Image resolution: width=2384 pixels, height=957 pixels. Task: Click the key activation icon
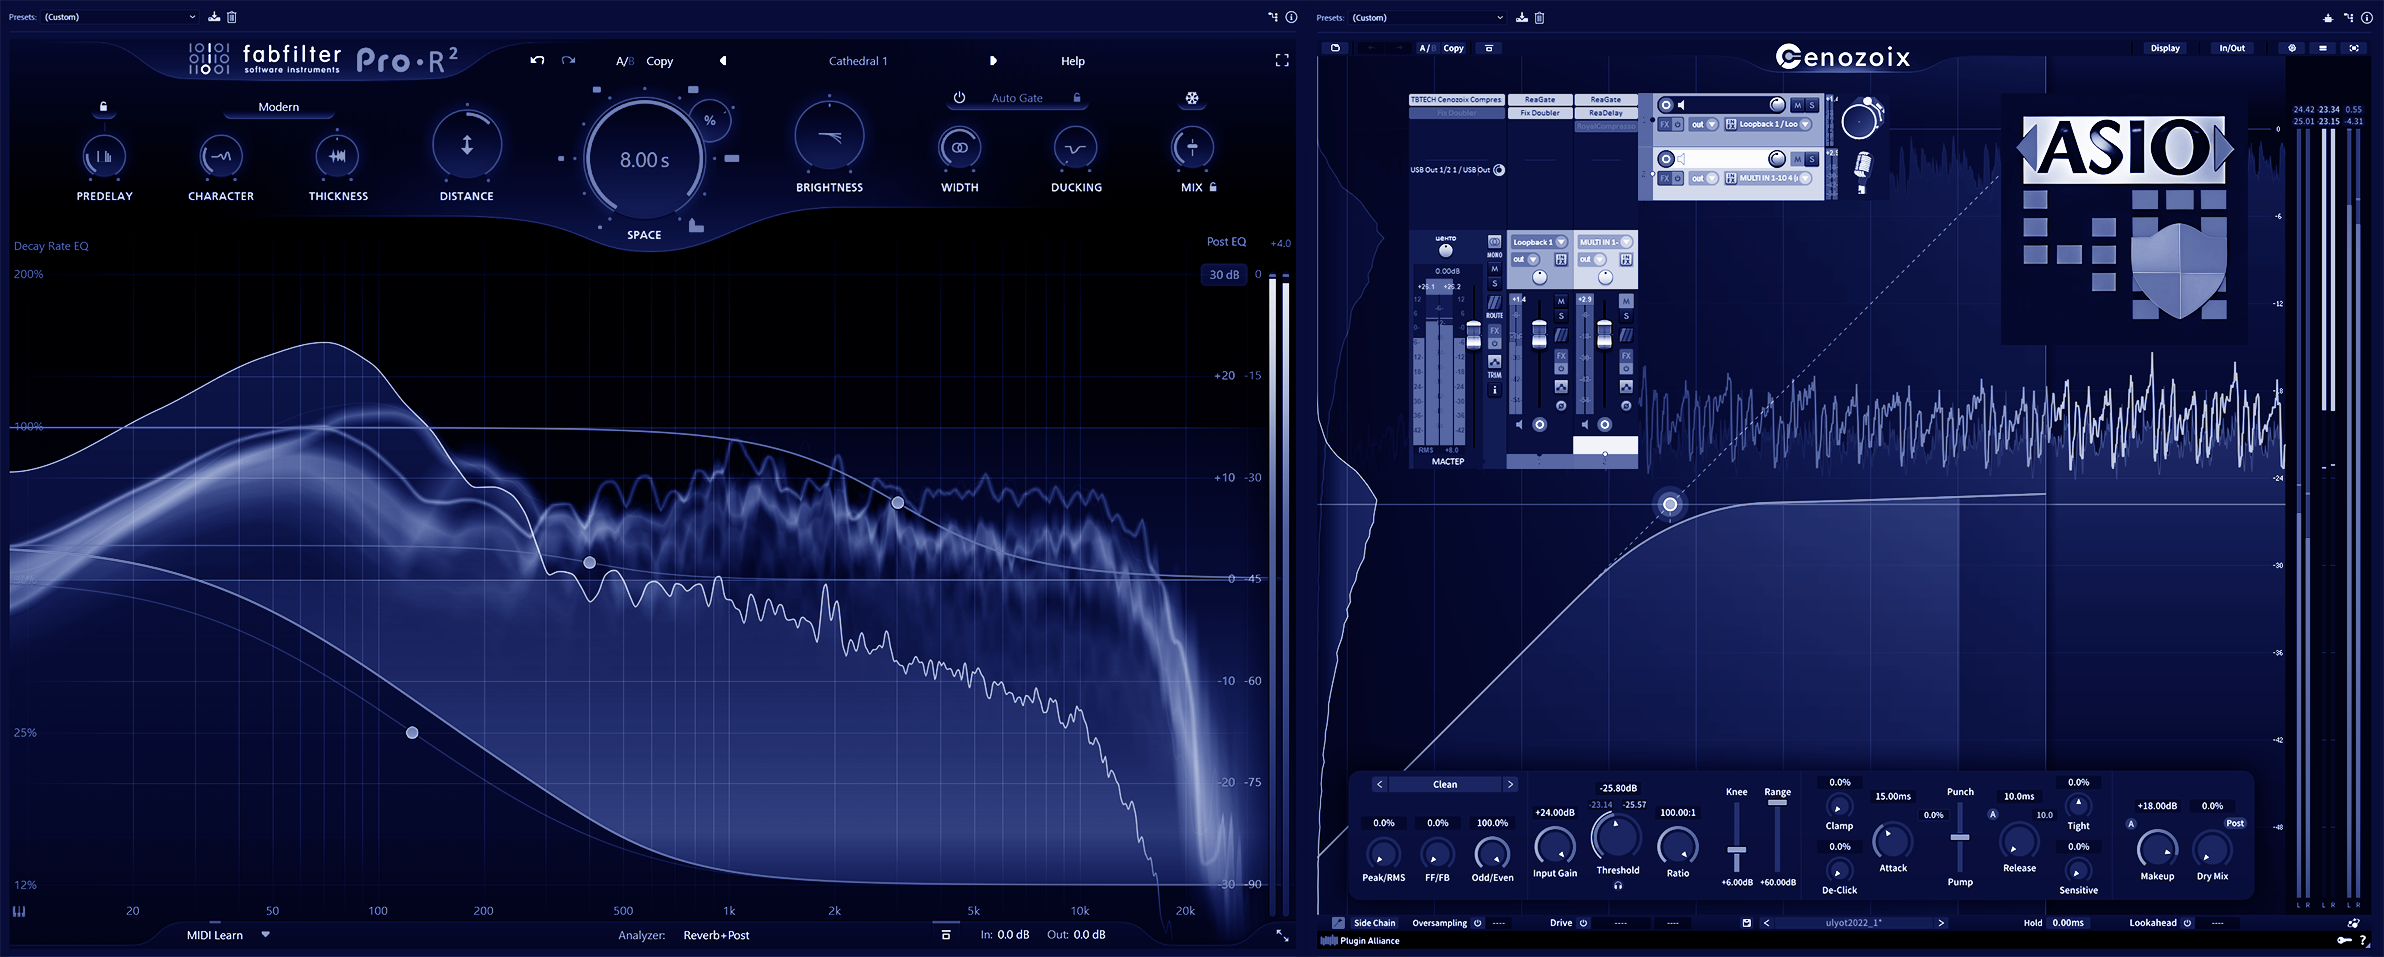2344,940
